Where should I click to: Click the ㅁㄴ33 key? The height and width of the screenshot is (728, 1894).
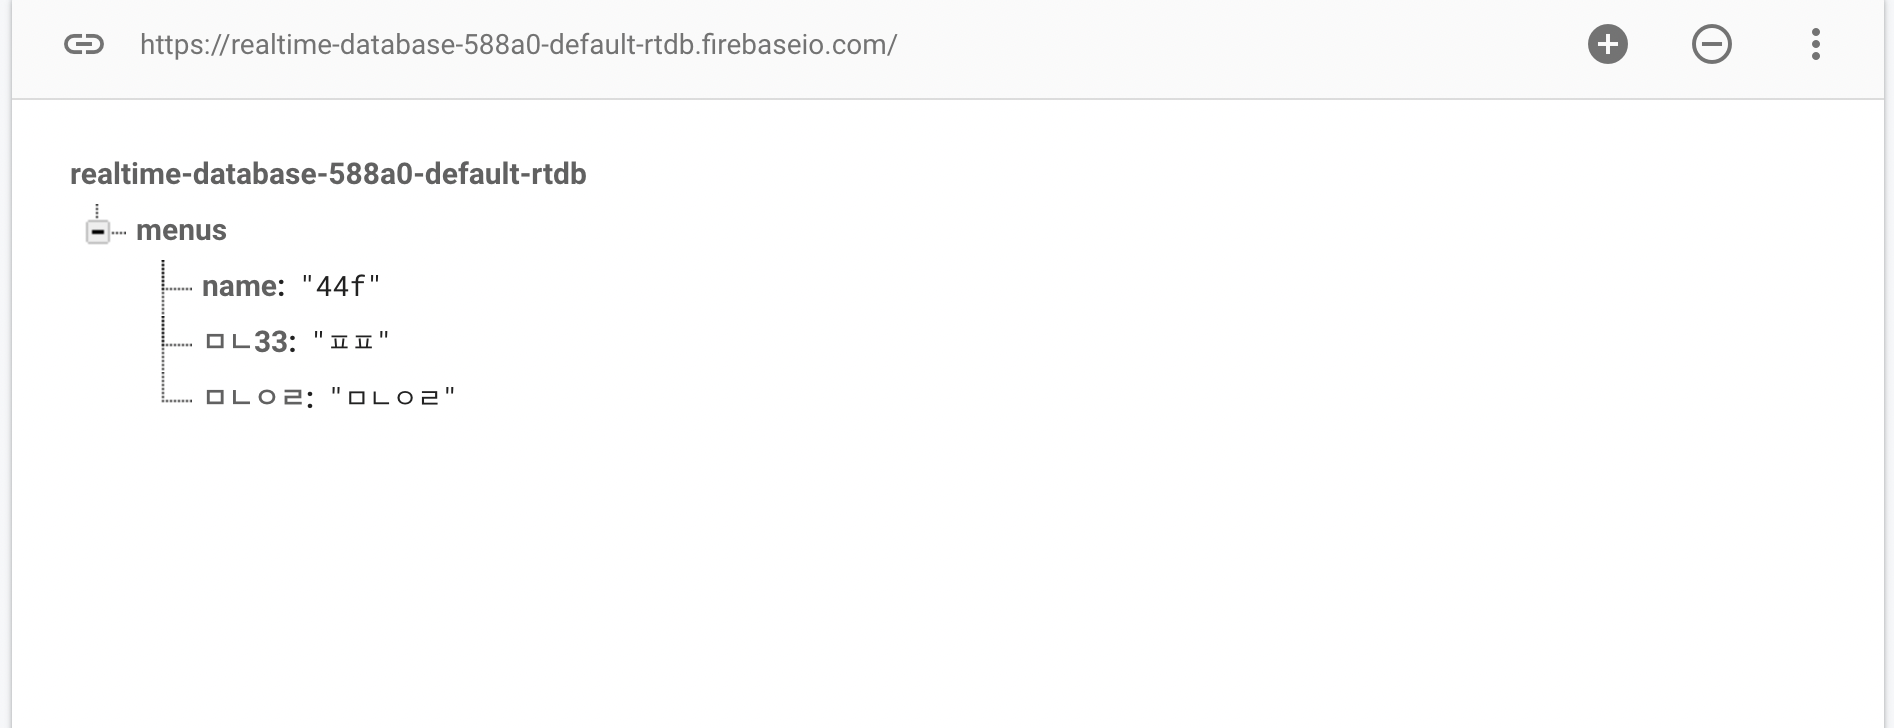249,342
